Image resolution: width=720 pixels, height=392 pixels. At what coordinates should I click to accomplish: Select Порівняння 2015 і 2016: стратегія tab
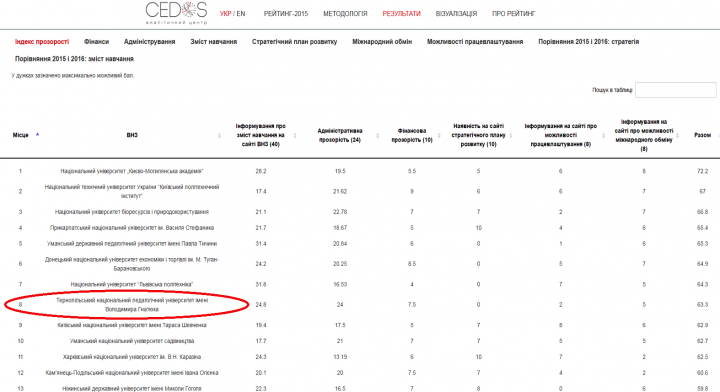(x=589, y=42)
